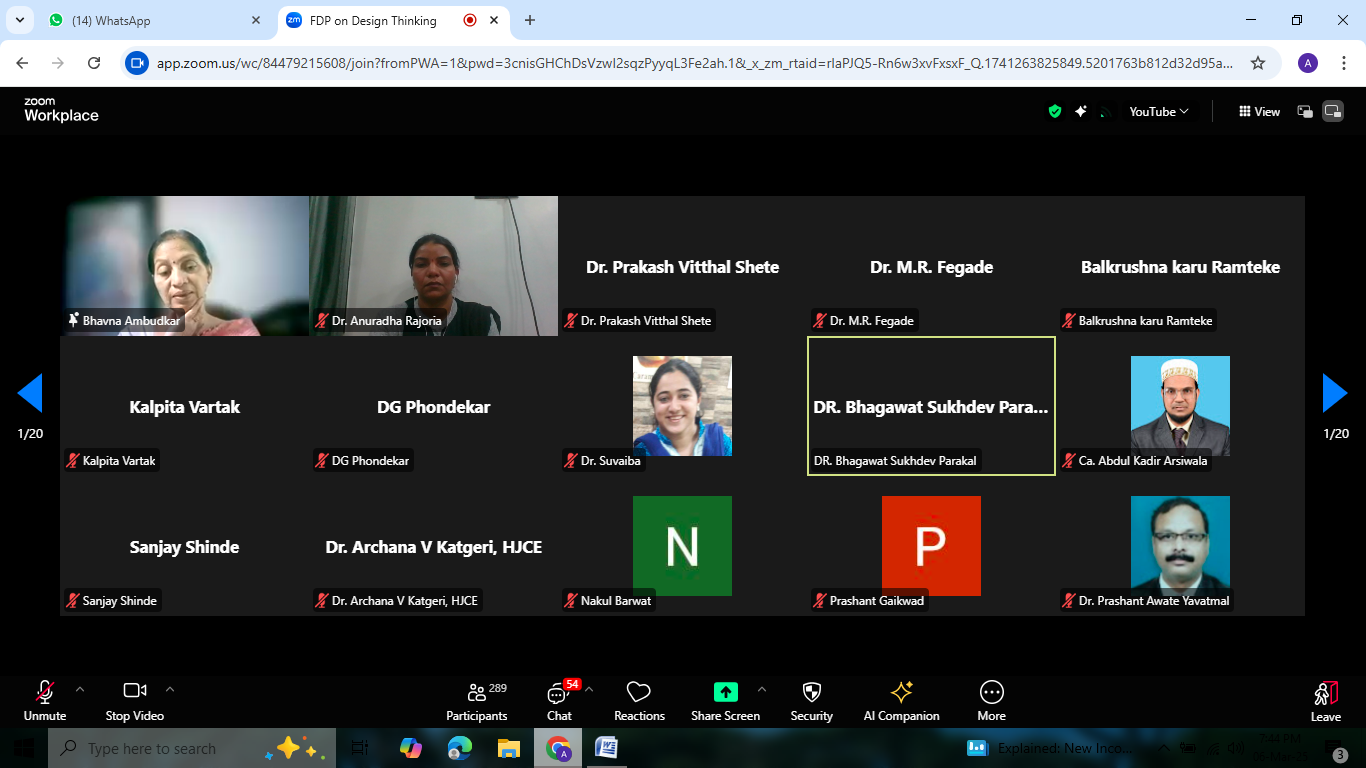This screenshot has width=1366, height=768.
Task: Click the green encryption shield icon
Action: pyautogui.click(x=1054, y=112)
